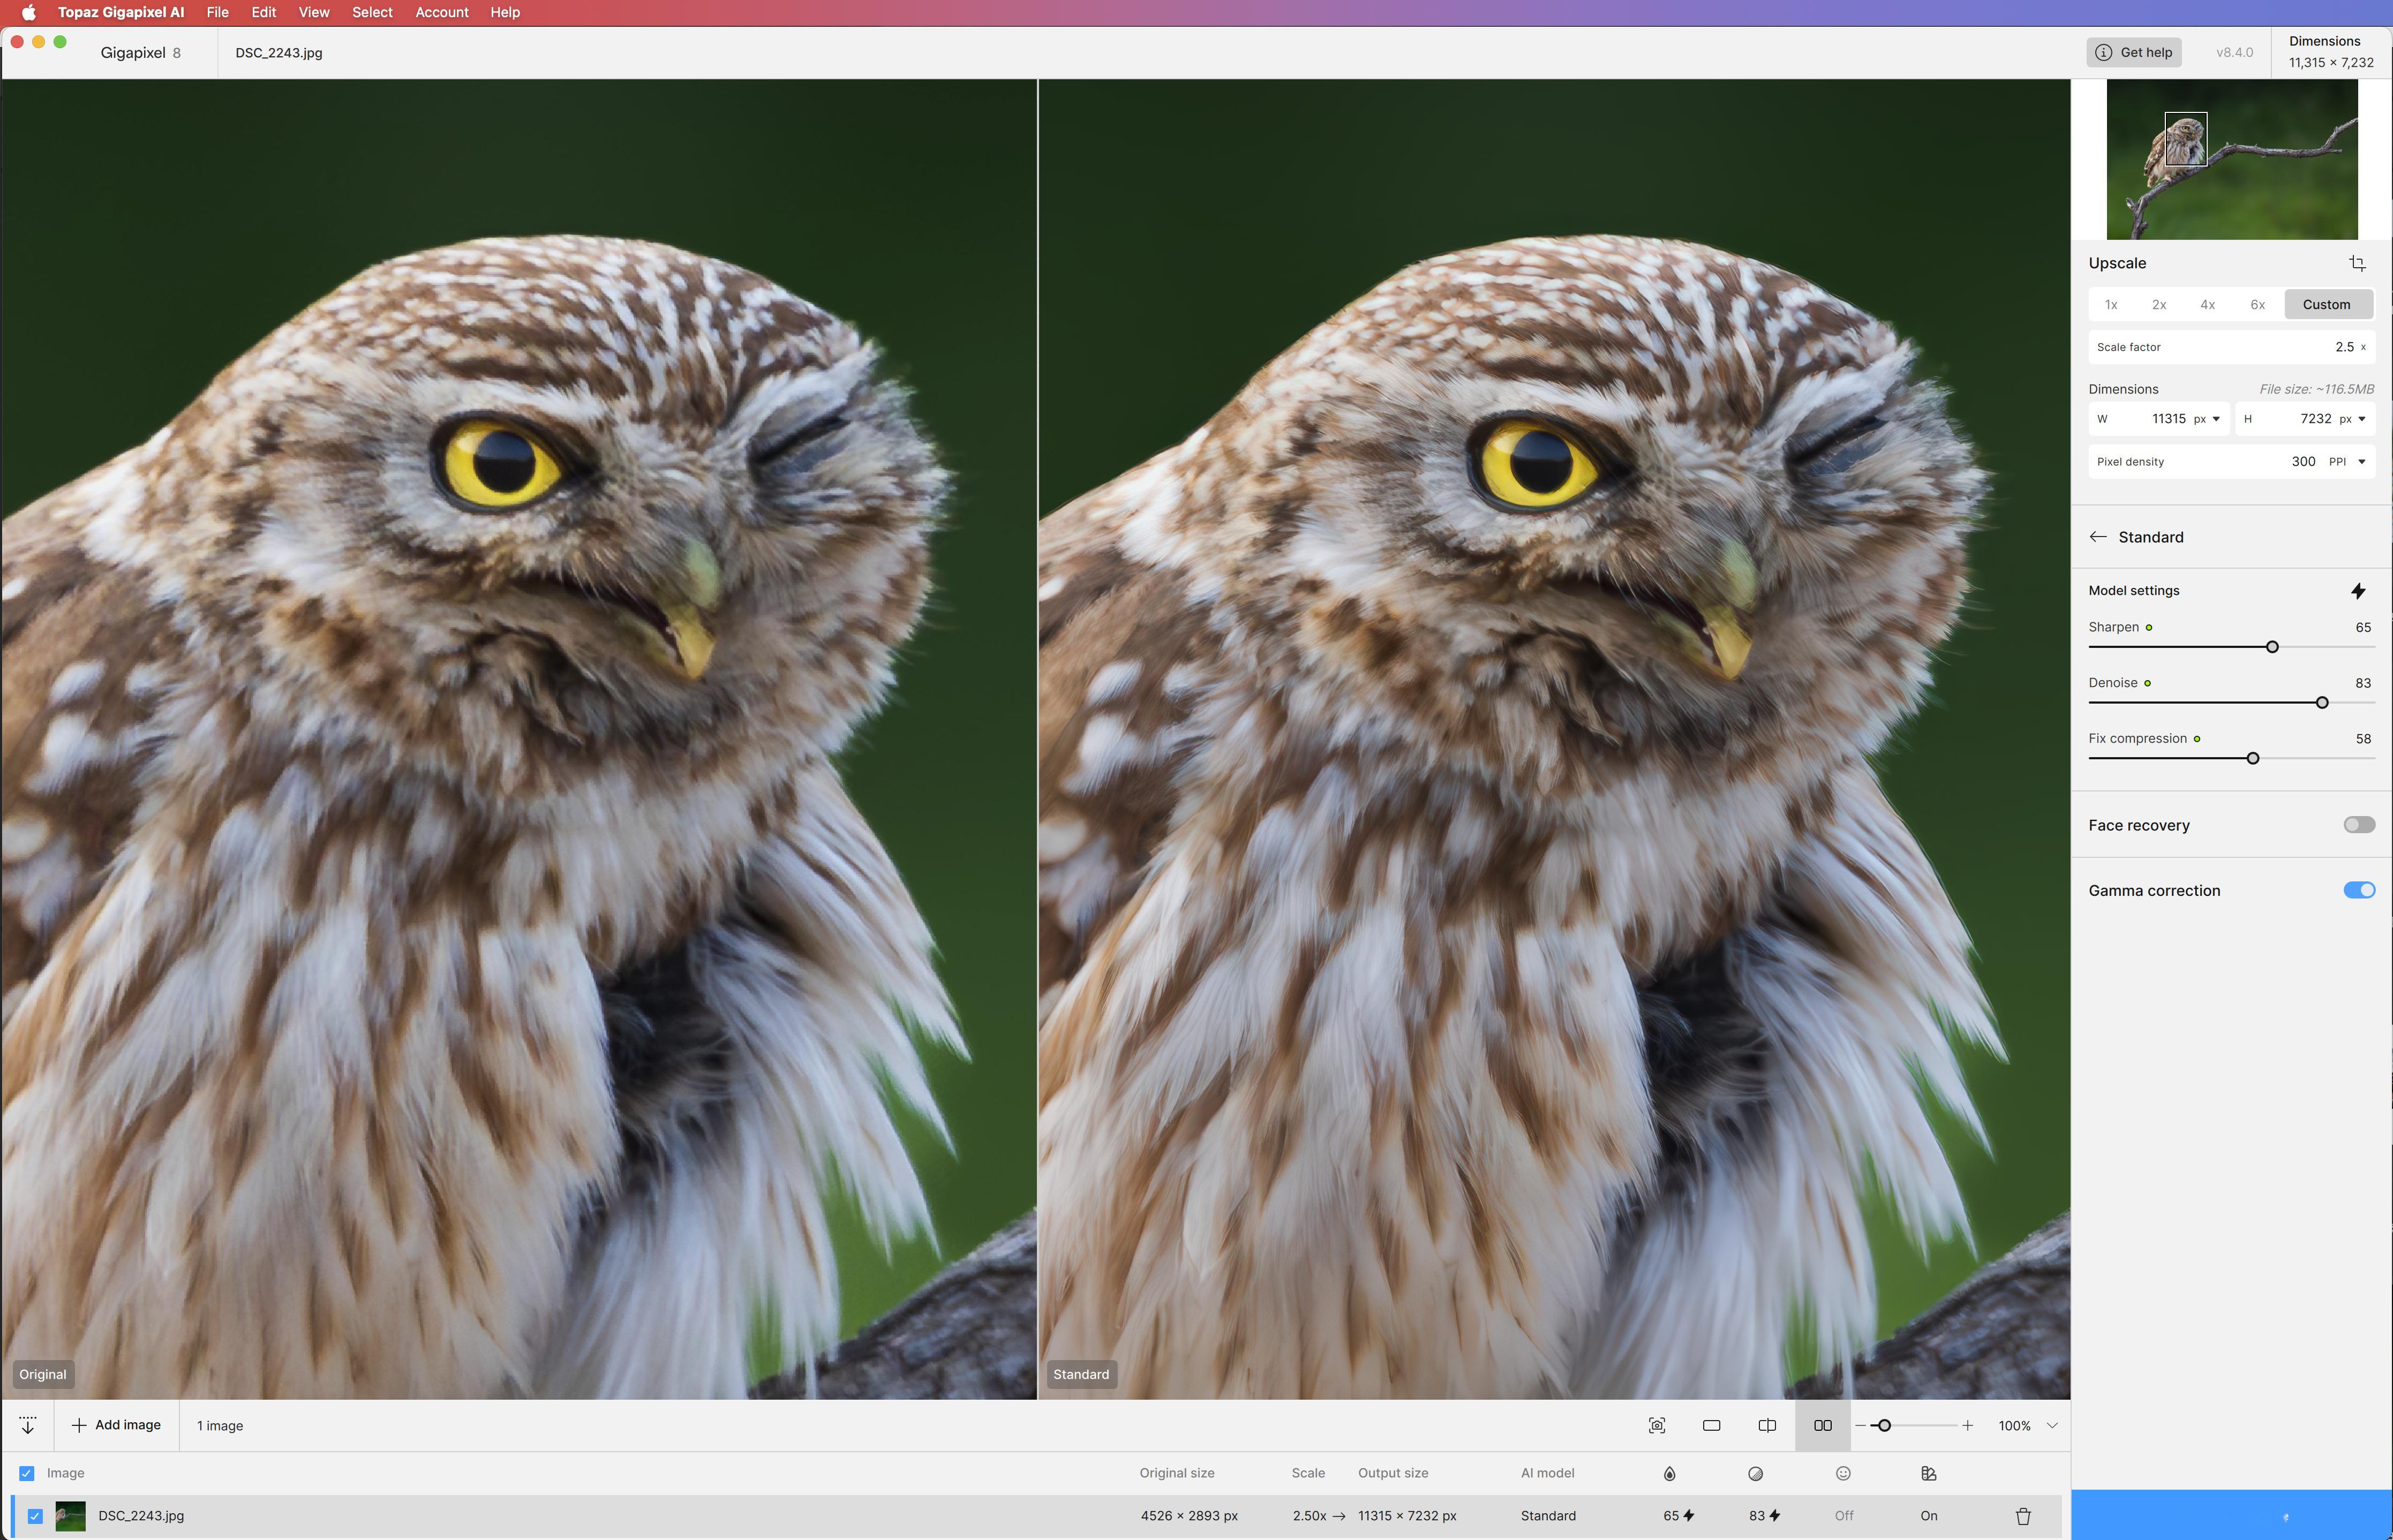The width and height of the screenshot is (2393, 1540).
Task: Open the PPI unit dropdown
Action: pyautogui.click(x=2348, y=462)
